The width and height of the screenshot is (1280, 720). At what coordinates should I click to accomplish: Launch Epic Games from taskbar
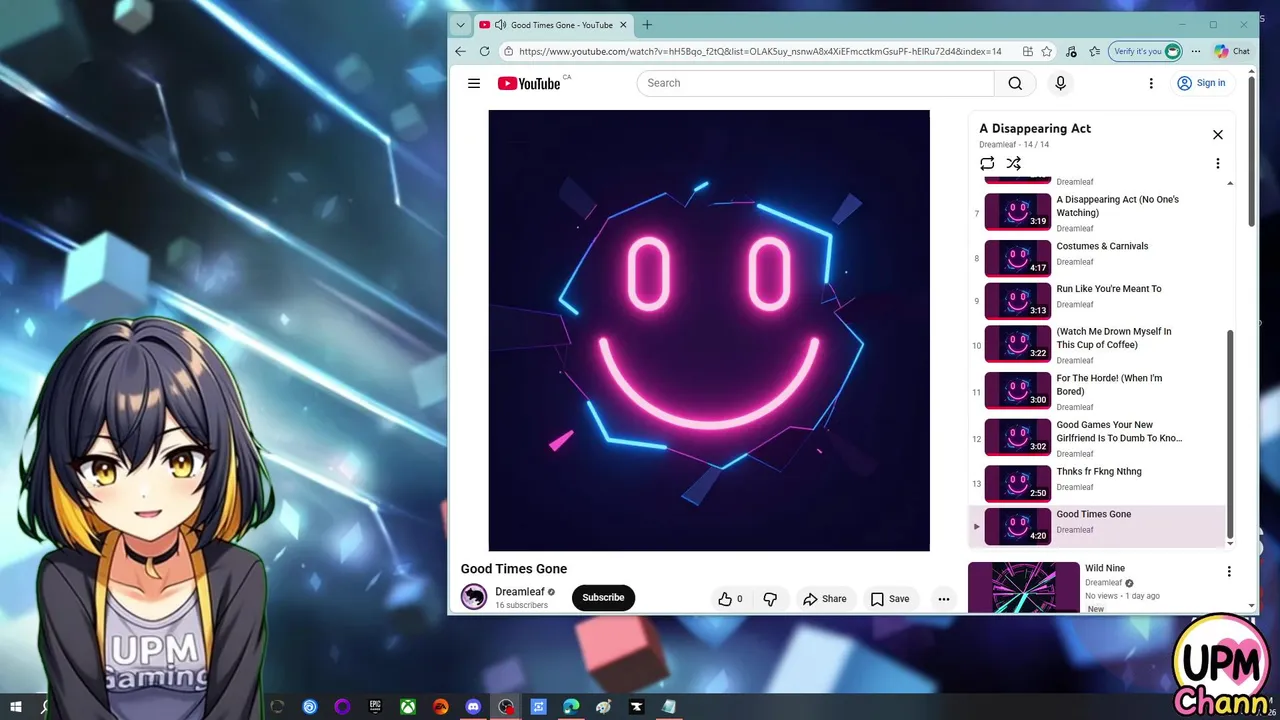[375, 707]
